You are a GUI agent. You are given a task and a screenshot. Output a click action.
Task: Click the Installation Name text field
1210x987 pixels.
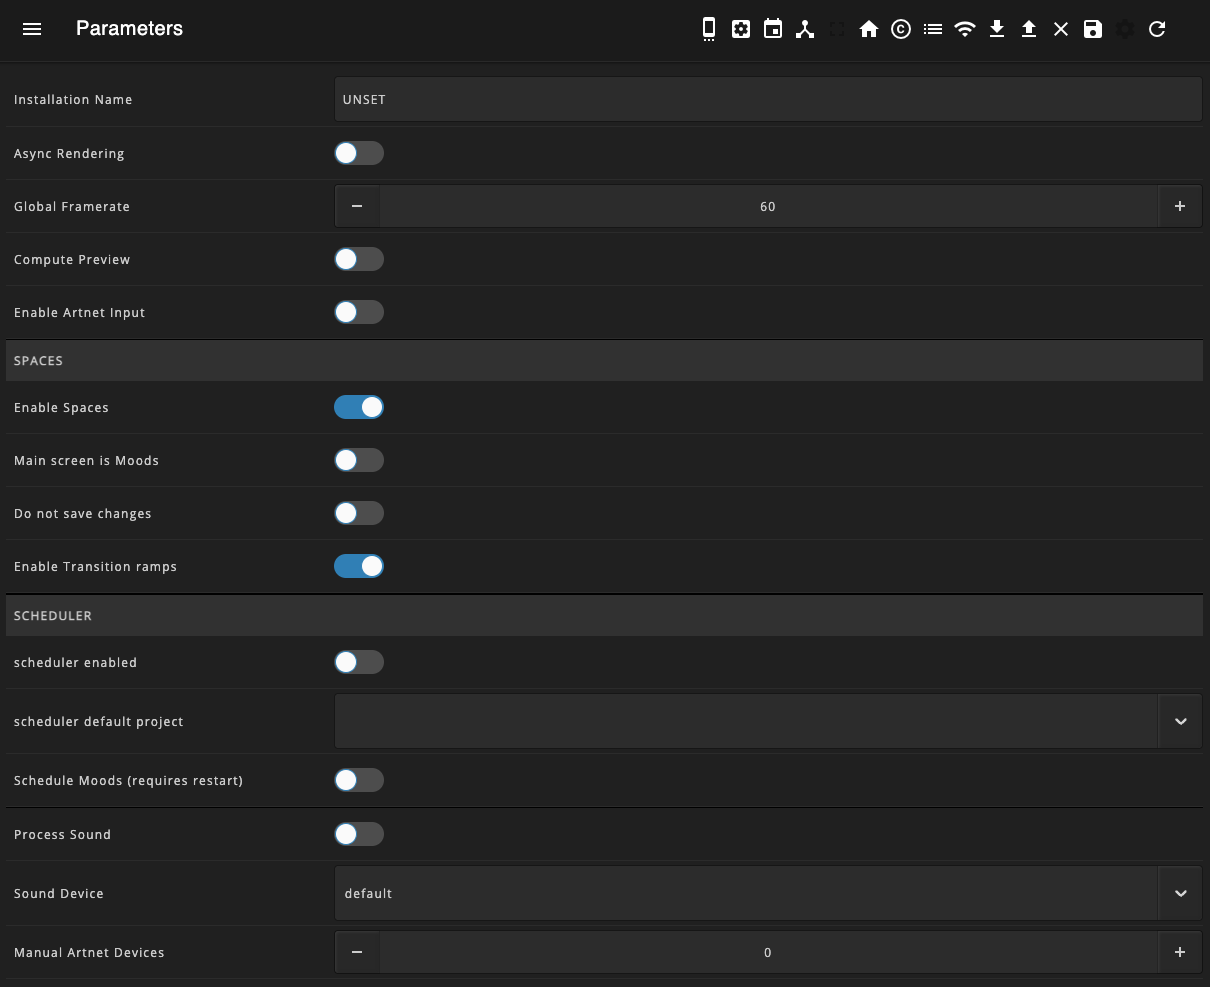tap(768, 99)
